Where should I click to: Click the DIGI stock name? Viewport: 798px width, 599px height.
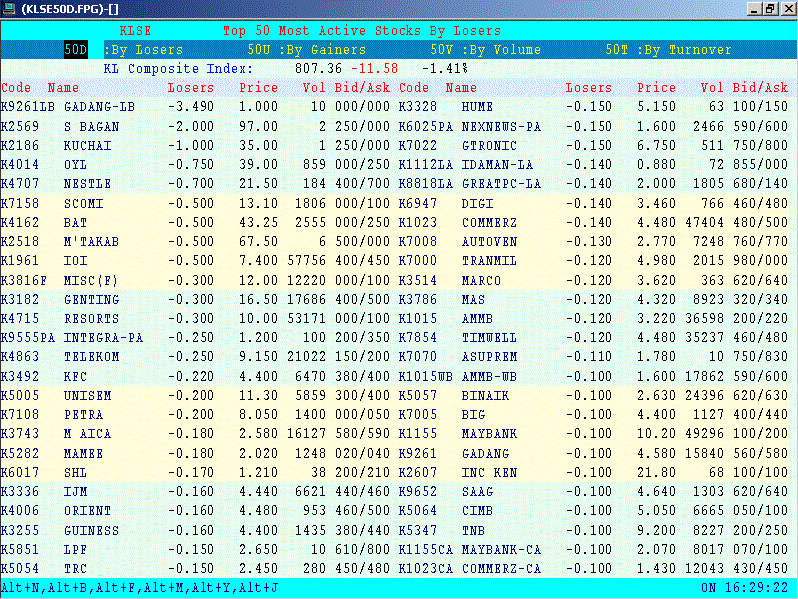coord(477,204)
